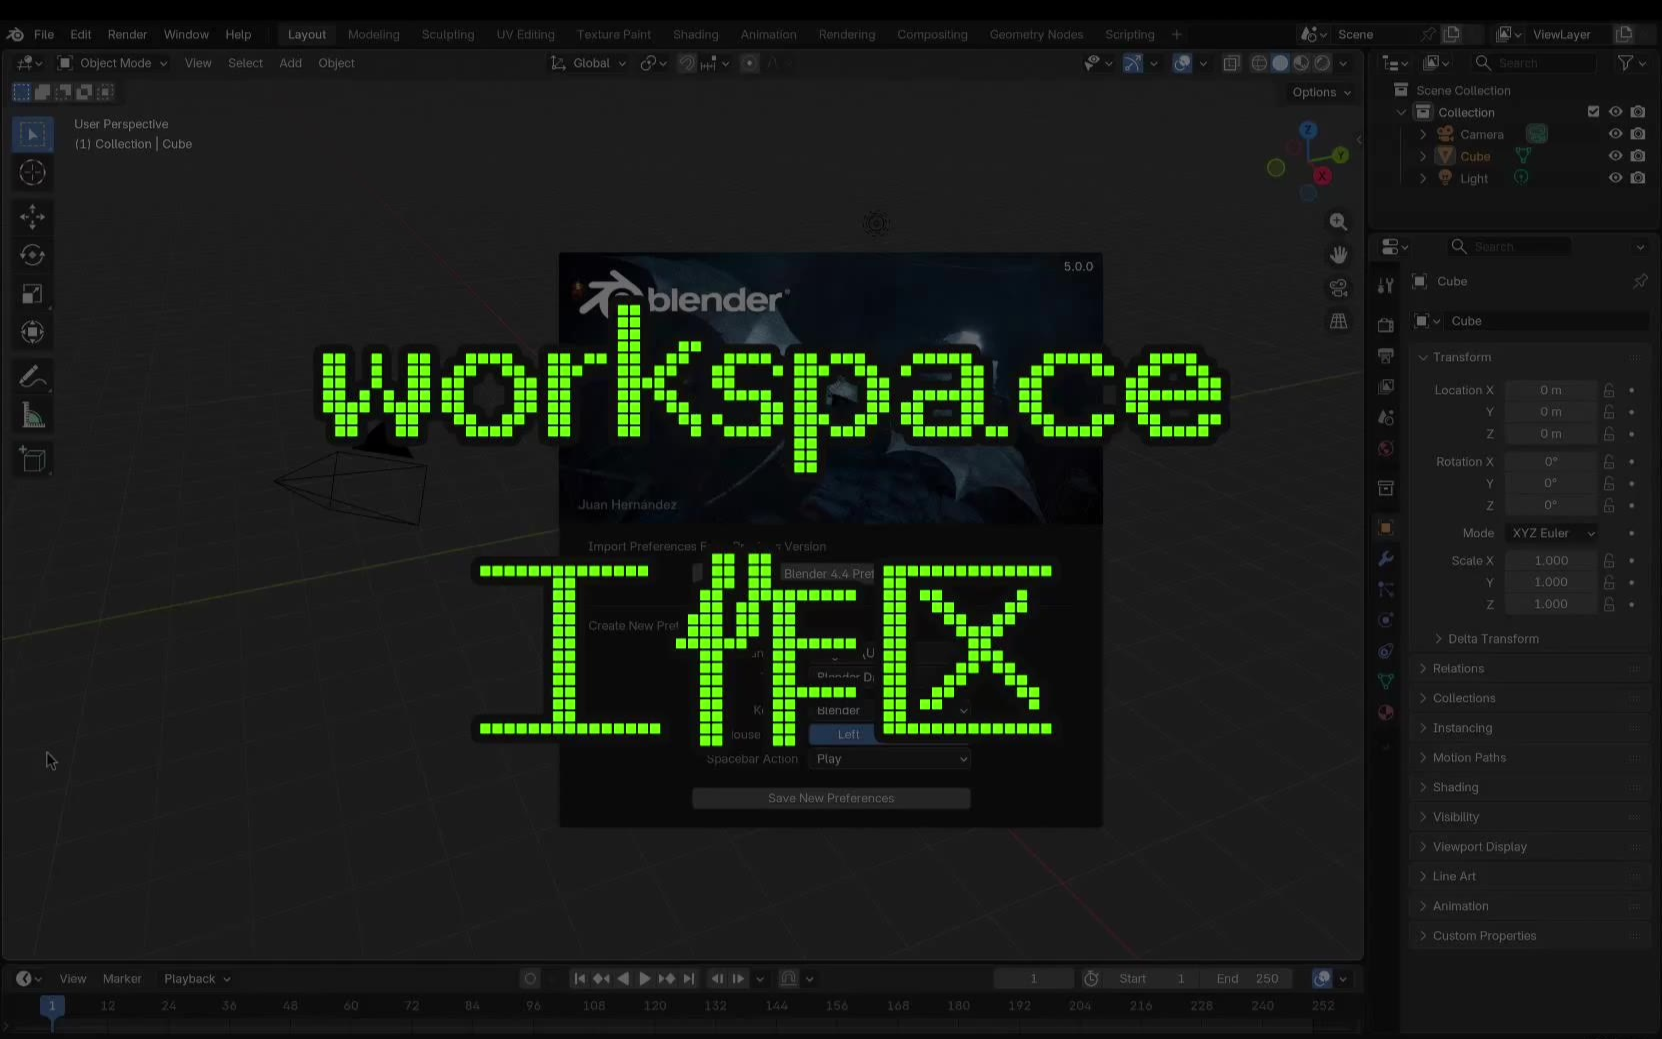This screenshot has width=1662, height=1039.
Task: Switch to wireframe viewport shading
Action: (1259, 63)
